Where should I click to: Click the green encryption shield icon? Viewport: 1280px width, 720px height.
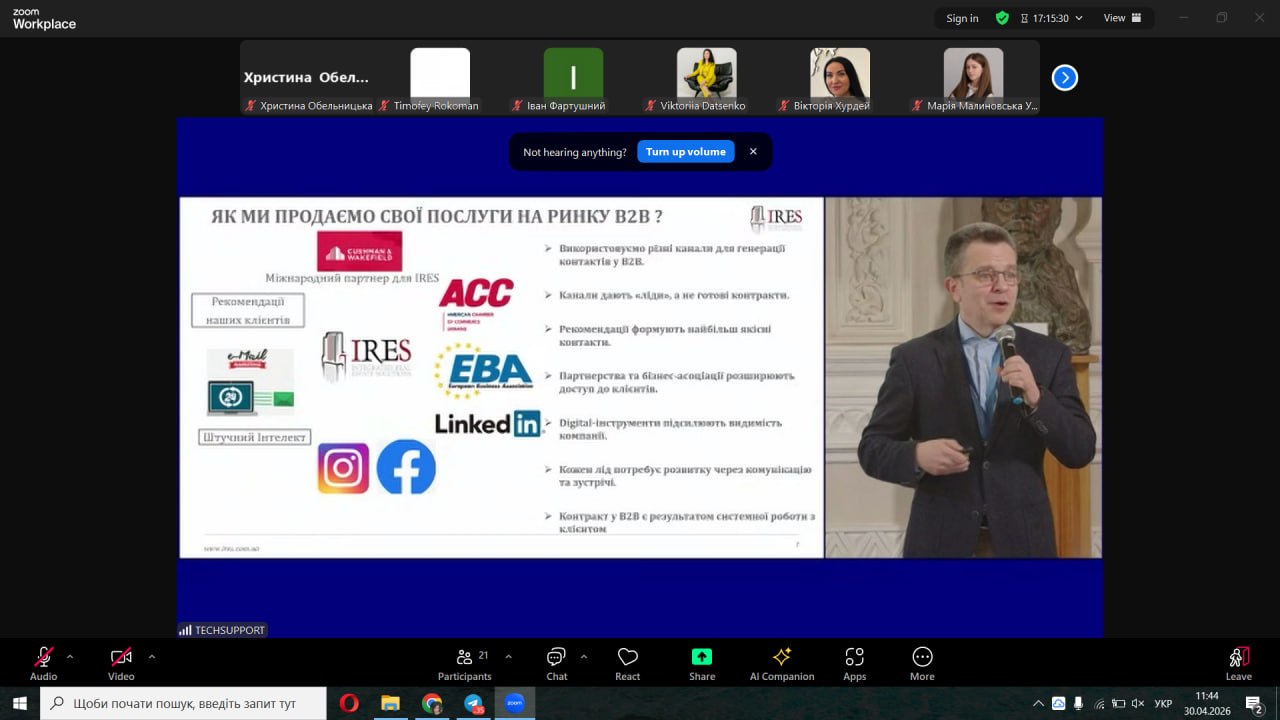pos(1002,18)
